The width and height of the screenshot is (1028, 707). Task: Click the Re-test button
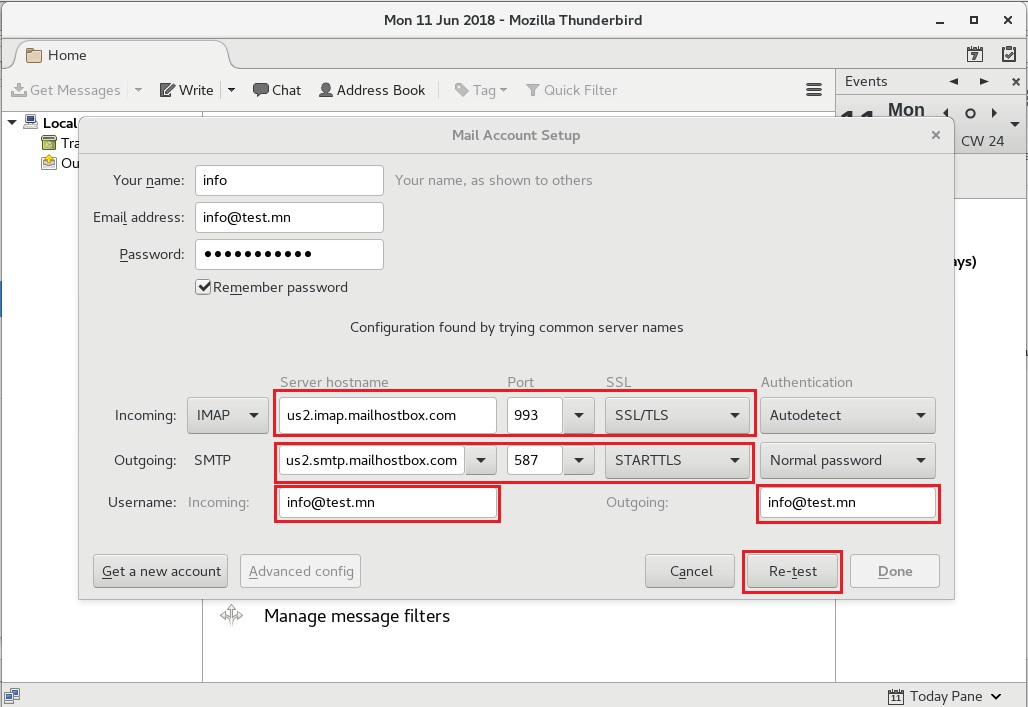793,571
